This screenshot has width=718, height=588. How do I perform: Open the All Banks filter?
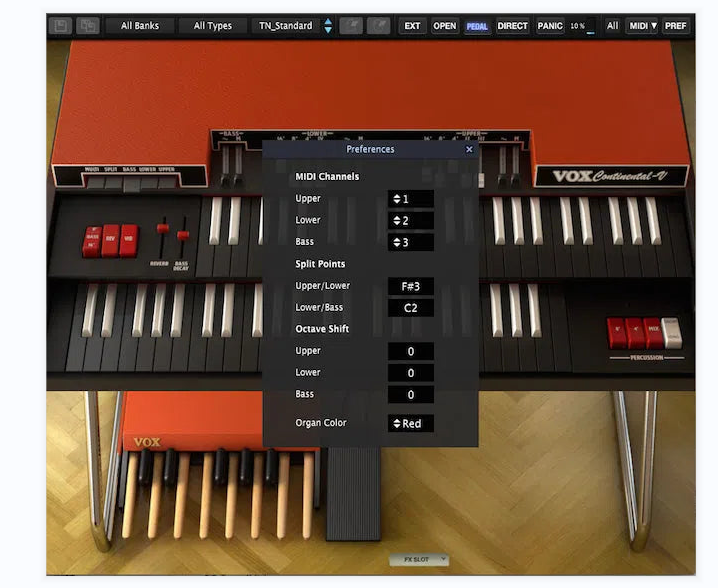[x=140, y=26]
